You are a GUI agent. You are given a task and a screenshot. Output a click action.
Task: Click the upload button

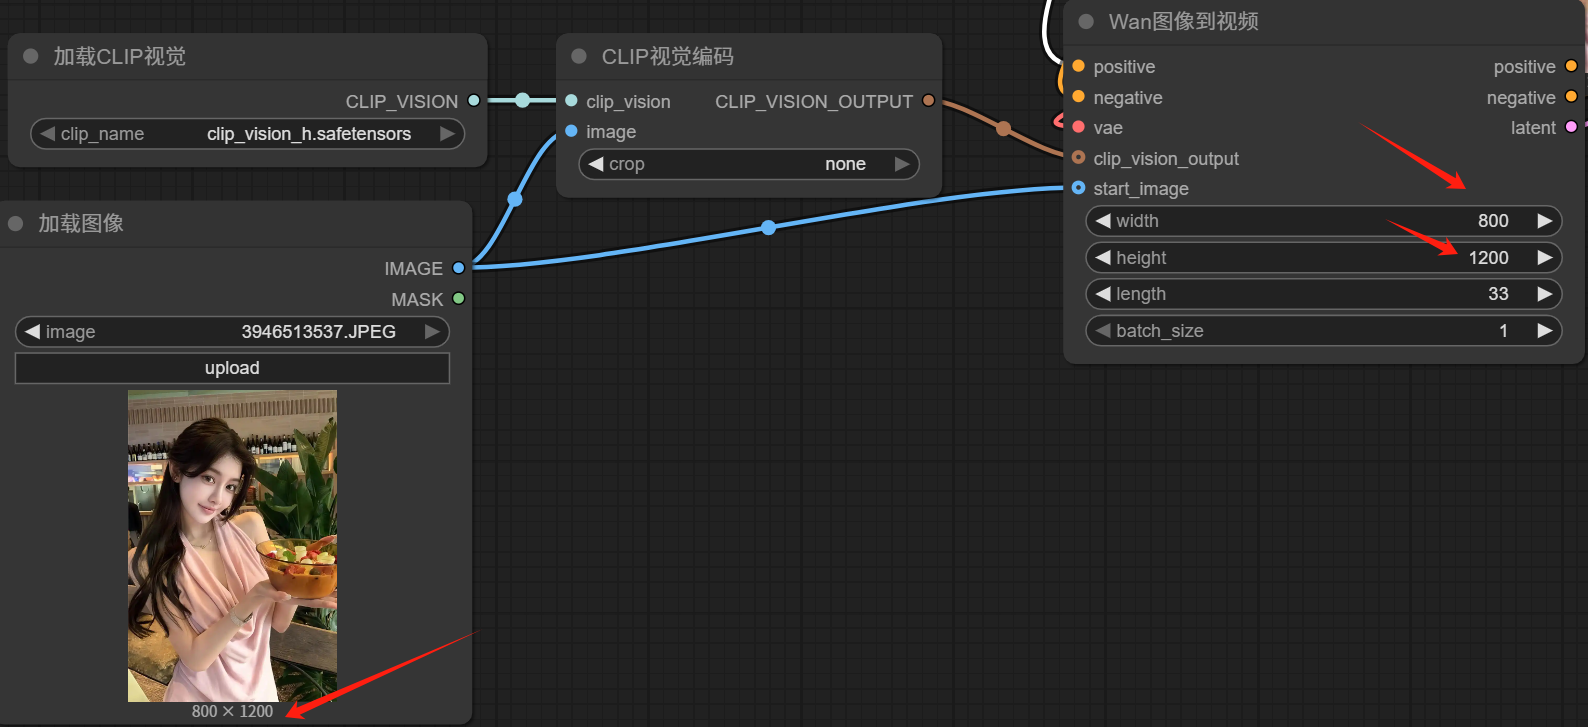click(232, 368)
